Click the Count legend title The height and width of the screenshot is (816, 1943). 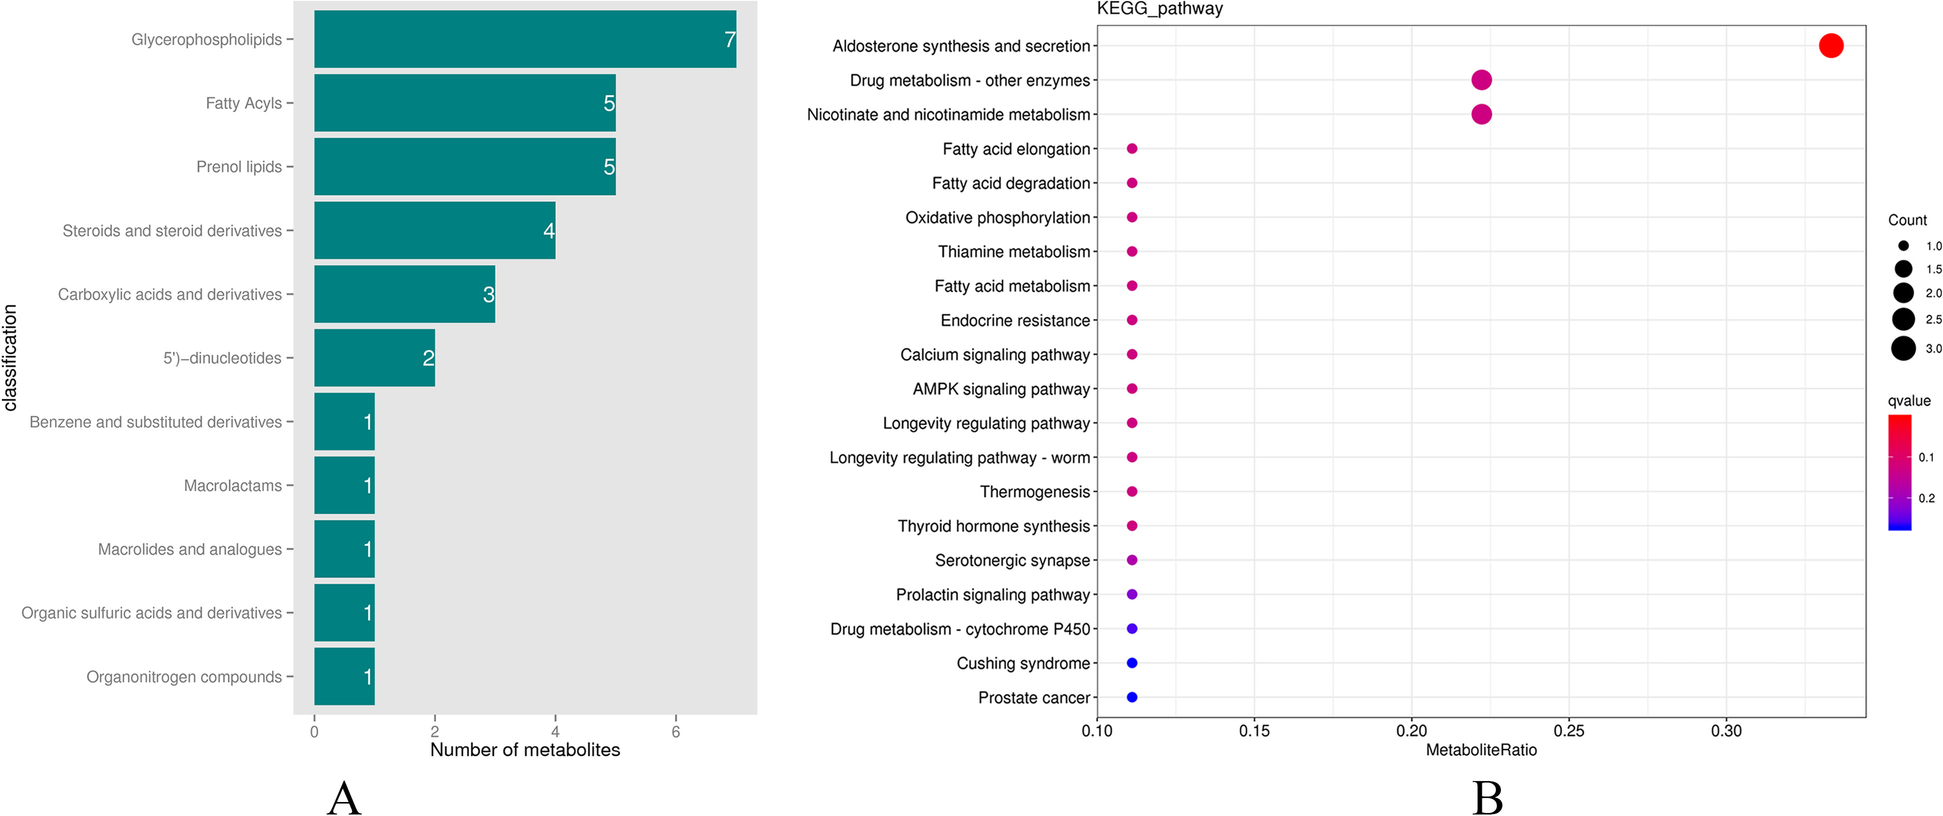pyautogui.click(x=1907, y=220)
